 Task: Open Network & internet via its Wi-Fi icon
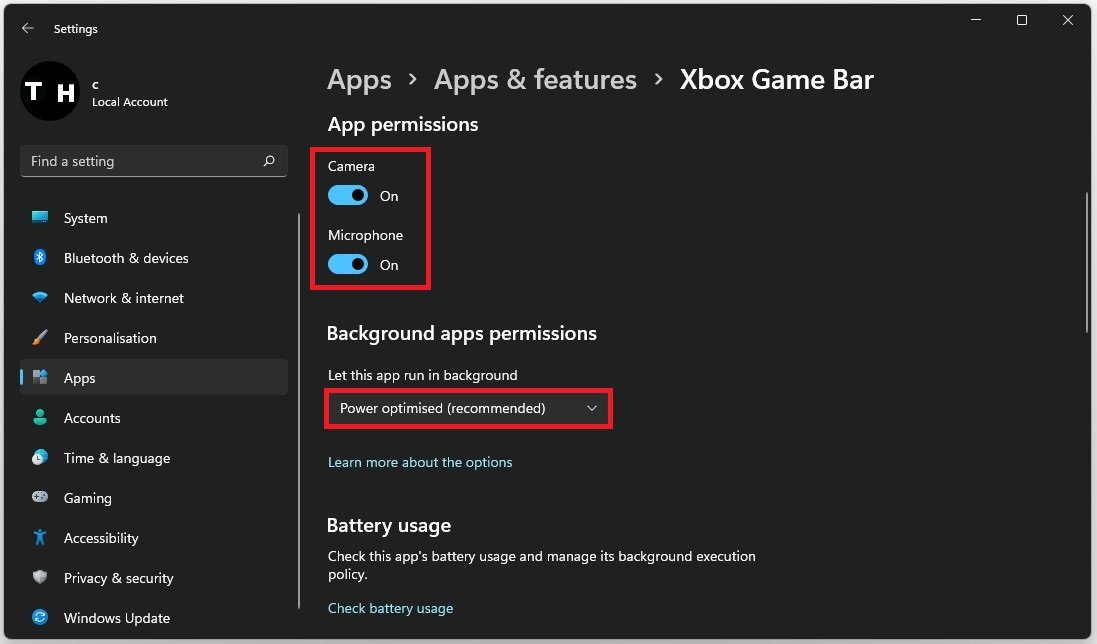tap(40, 298)
